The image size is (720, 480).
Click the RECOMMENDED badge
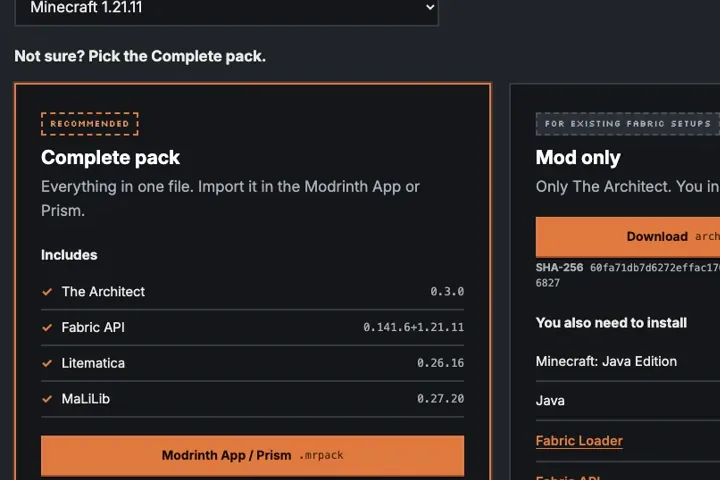(90, 124)
